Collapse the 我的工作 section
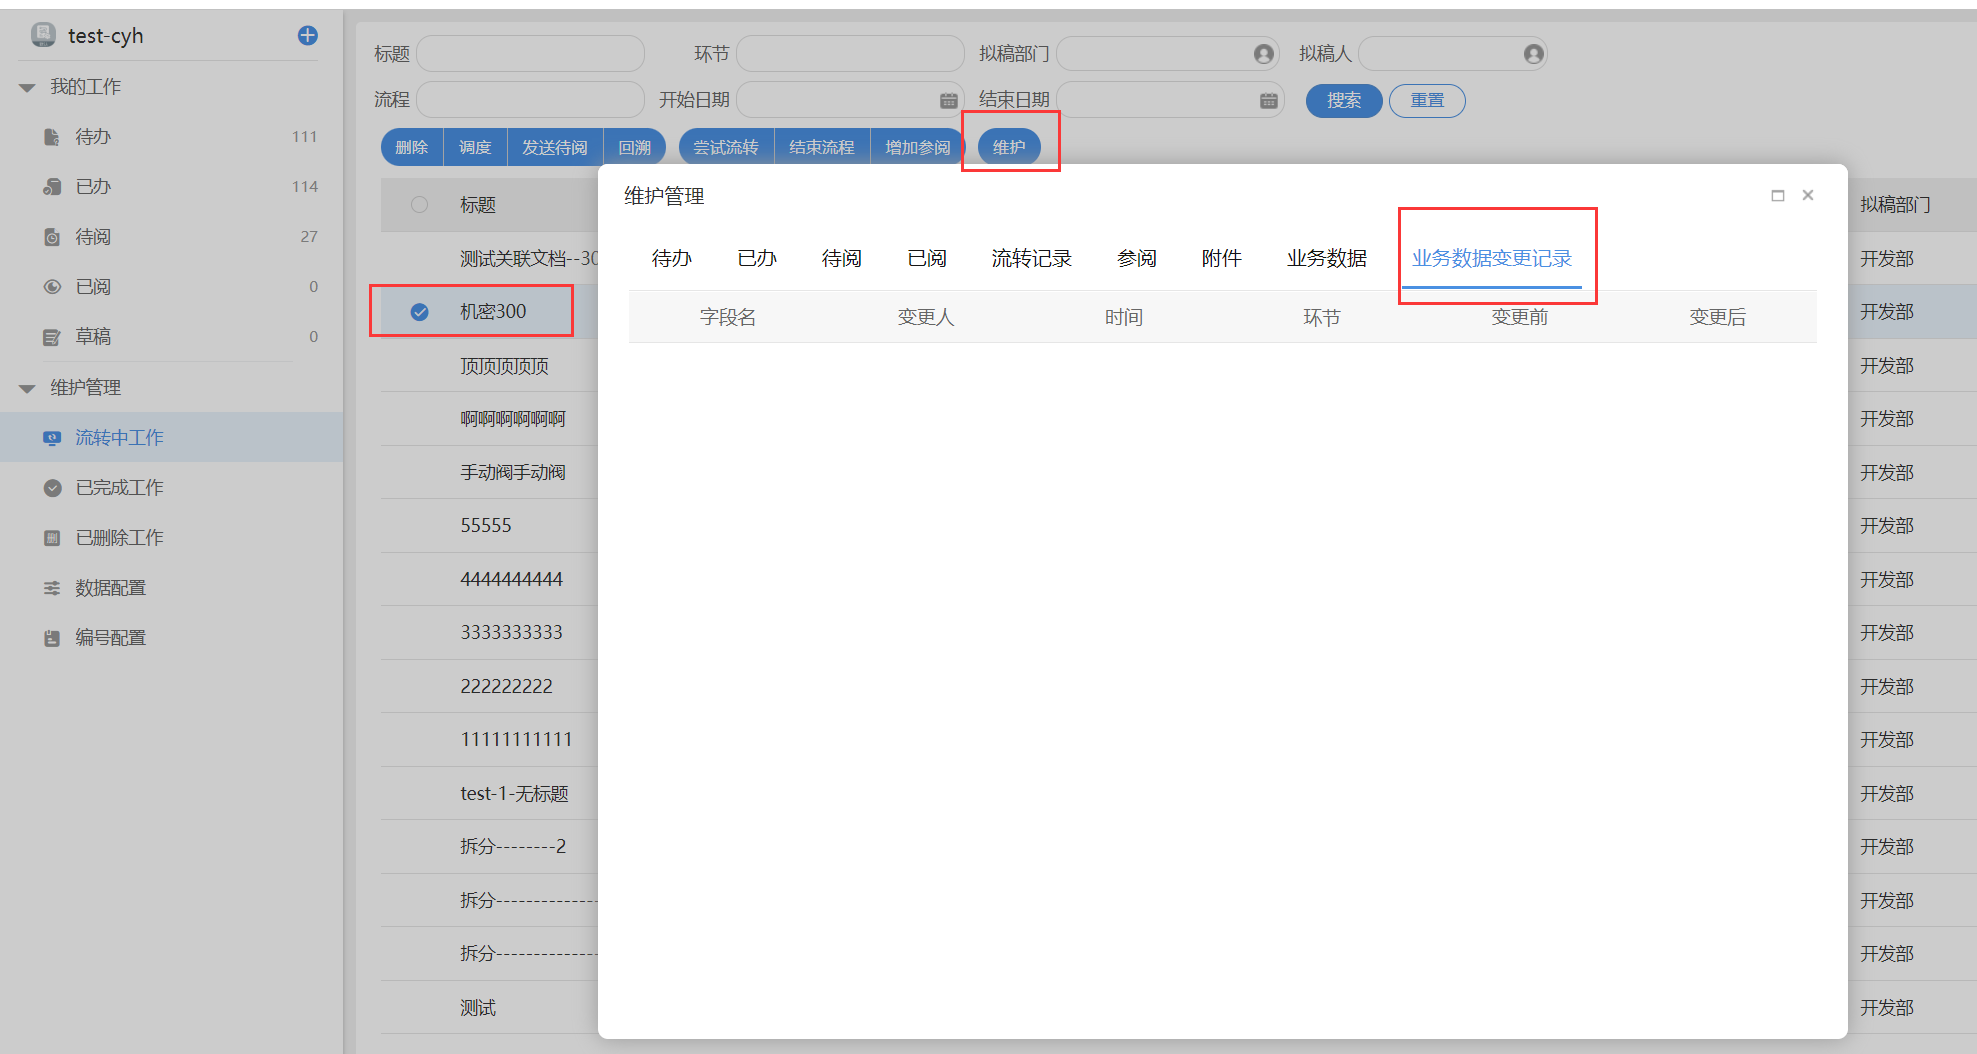 (27, 88)
